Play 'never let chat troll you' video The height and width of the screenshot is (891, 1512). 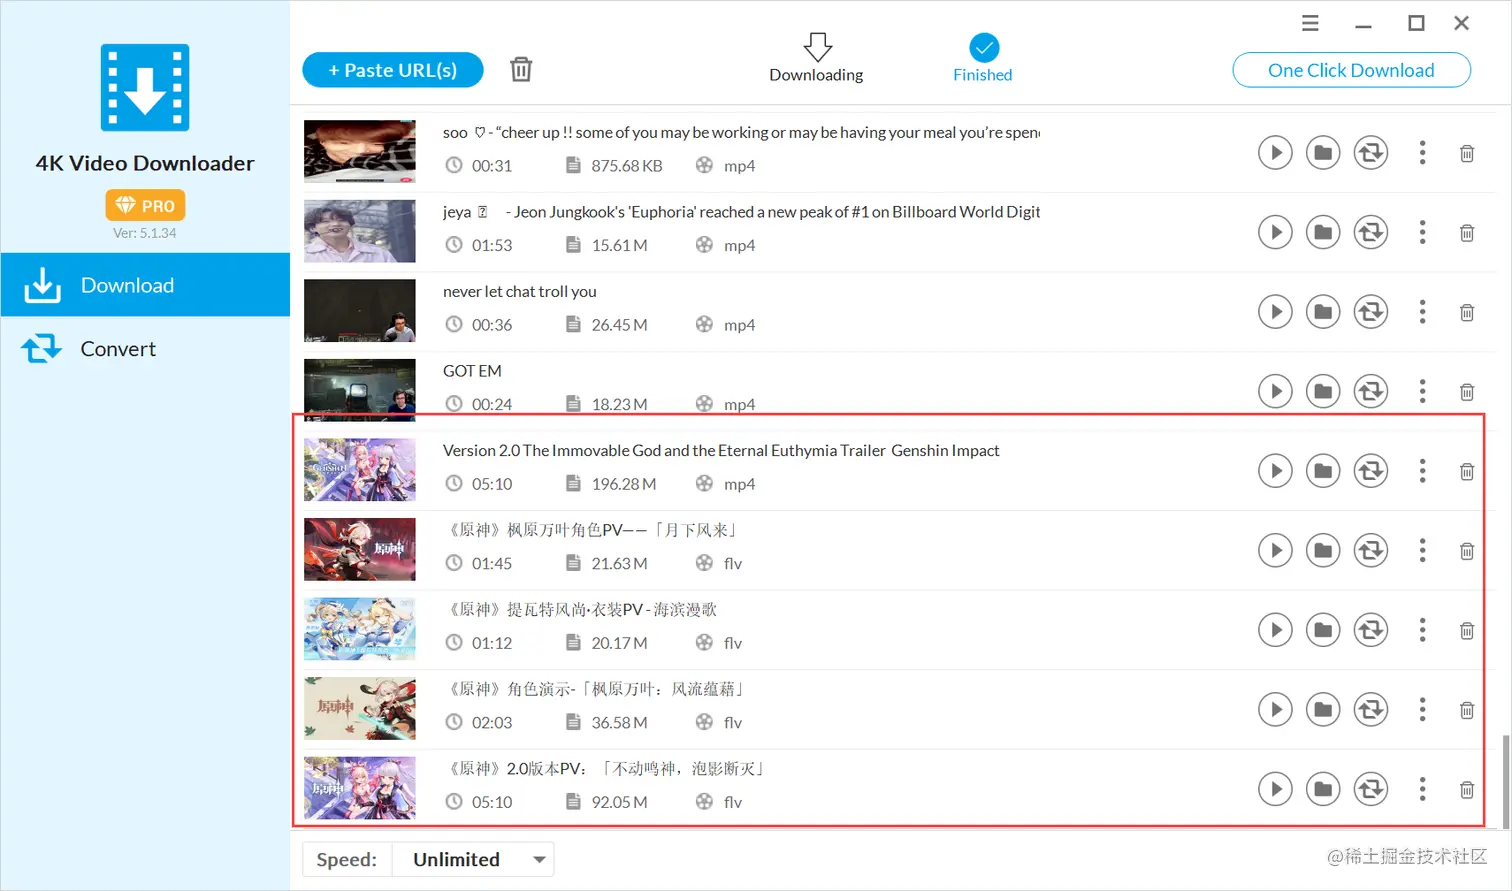1275,312
